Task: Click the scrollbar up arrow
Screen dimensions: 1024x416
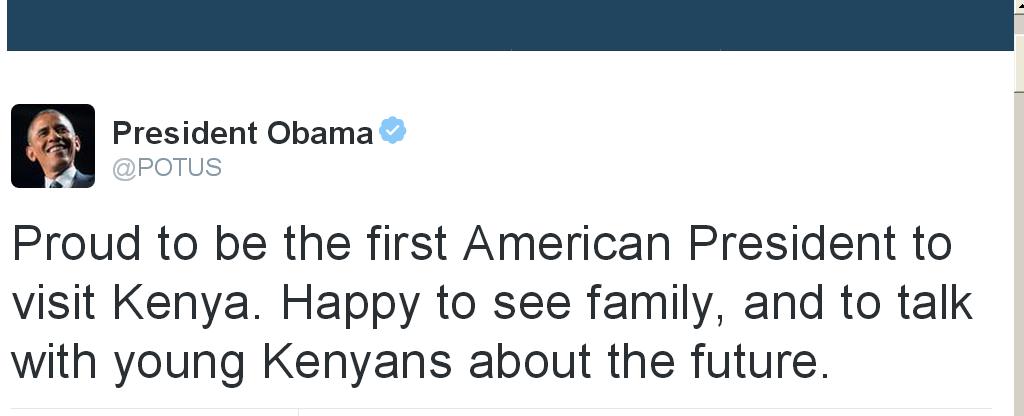Action: point(1018,8)
